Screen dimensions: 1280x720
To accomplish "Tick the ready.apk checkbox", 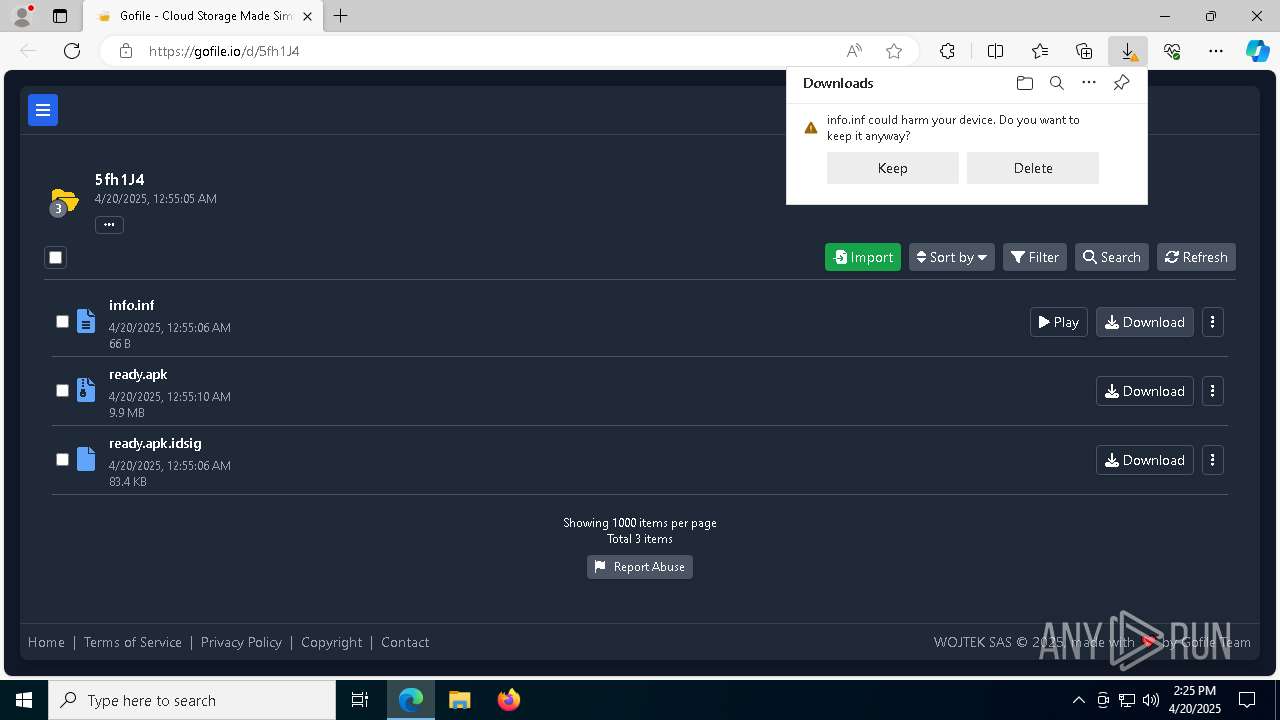I will click(x=62, y=390).
